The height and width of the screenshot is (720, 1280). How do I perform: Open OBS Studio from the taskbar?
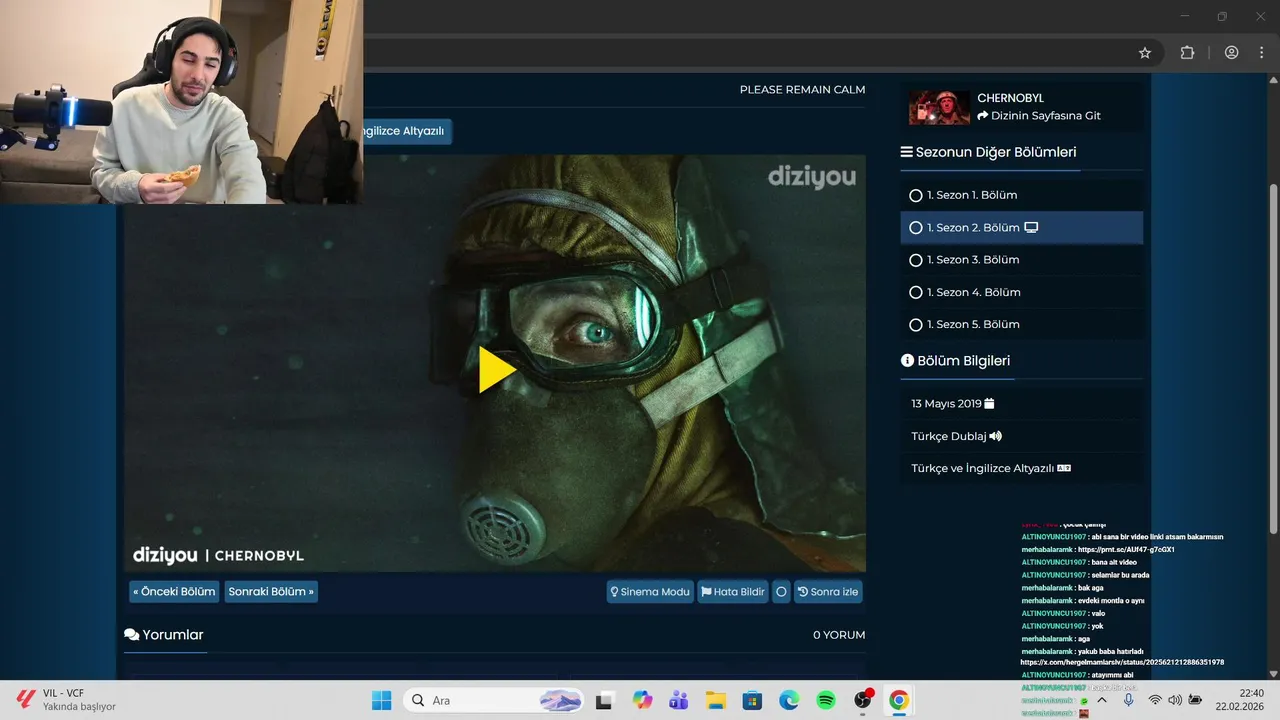pos(863,700)
